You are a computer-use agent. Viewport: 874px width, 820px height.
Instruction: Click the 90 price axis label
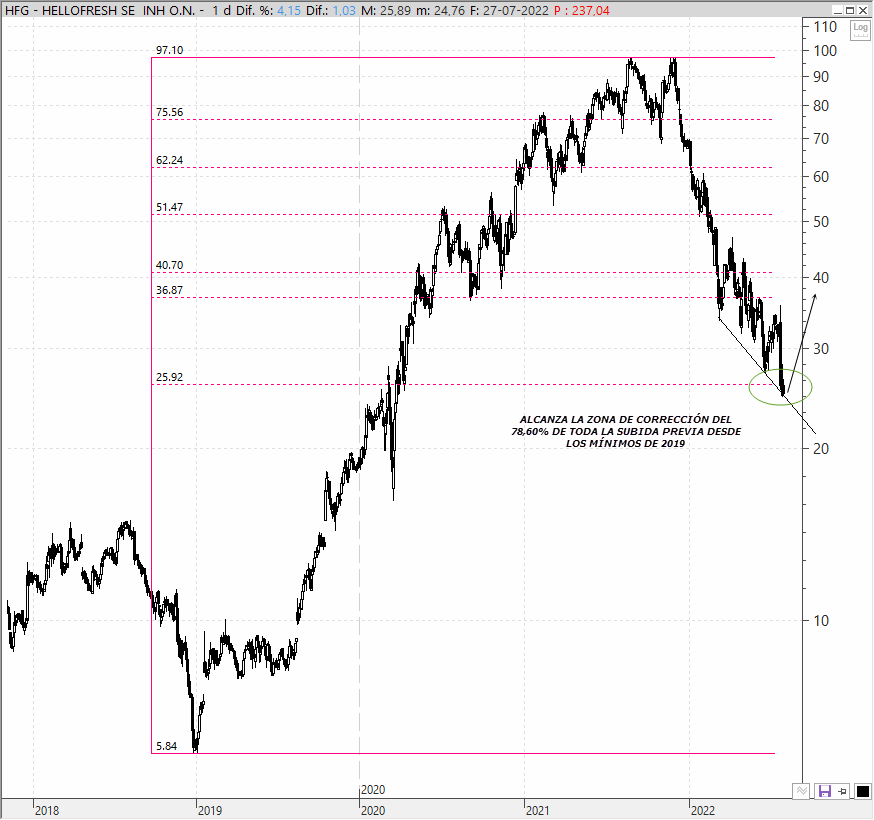tap(821, 77)
